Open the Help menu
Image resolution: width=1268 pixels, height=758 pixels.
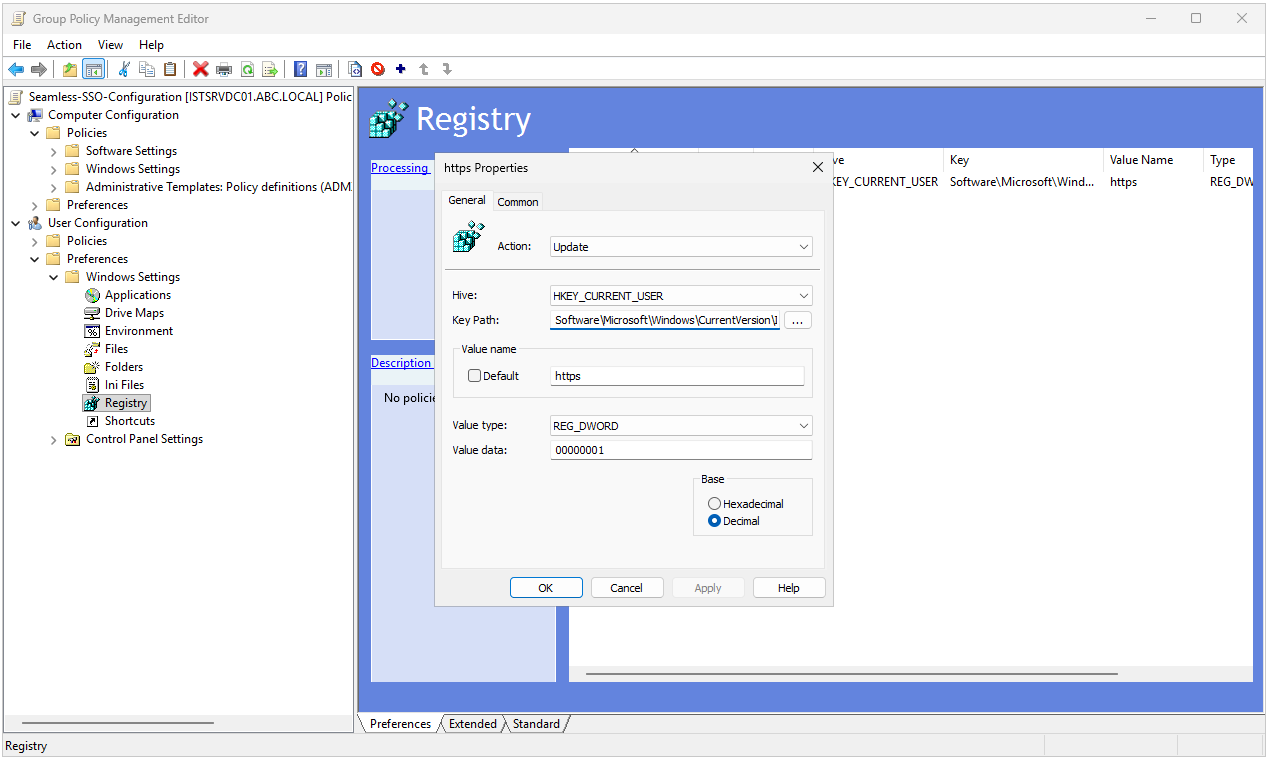(151, 45)
